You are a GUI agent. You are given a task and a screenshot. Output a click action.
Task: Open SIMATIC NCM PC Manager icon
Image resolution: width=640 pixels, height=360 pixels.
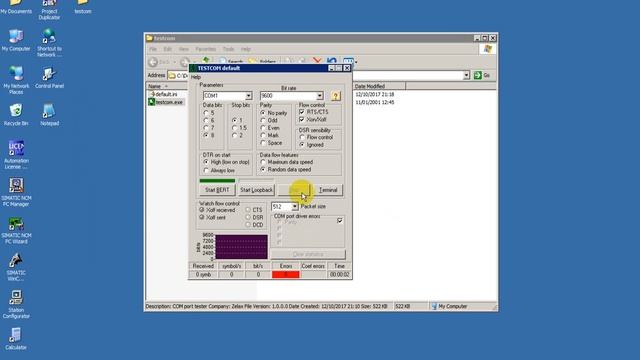click(x=16, y=192)
